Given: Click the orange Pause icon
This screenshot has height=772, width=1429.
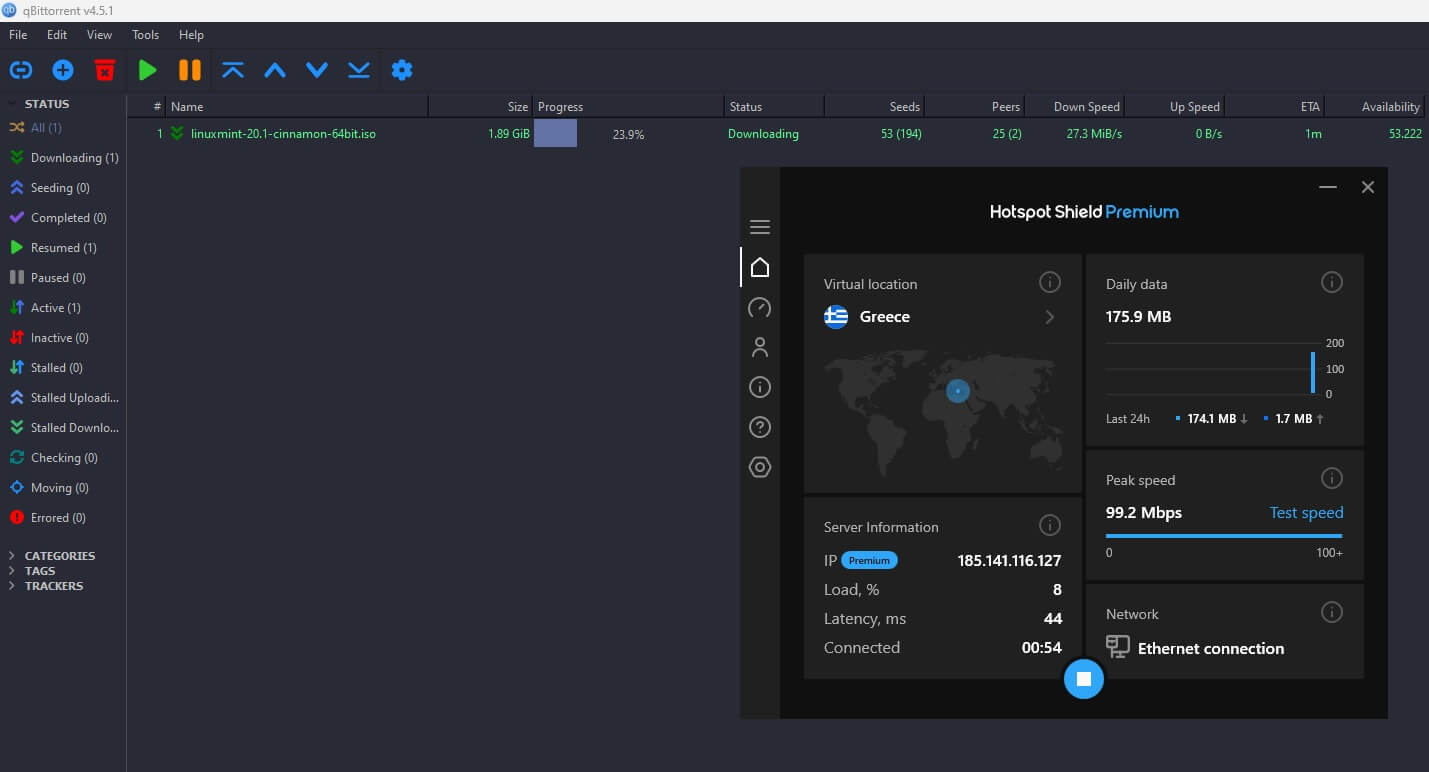Looking at the screenshot, I should tap(190, 70).
